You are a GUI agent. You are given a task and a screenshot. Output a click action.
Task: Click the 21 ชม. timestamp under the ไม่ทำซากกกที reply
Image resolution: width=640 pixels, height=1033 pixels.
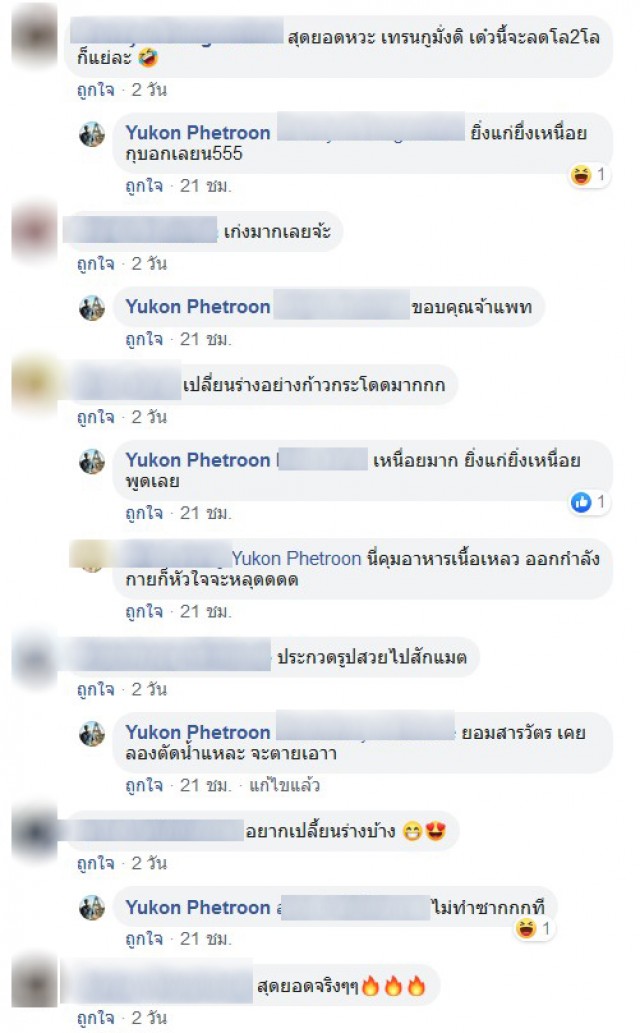click(205, 939)
